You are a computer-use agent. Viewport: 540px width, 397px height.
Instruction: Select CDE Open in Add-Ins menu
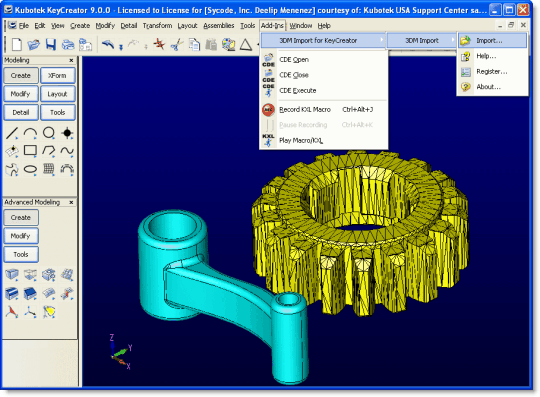point(324,60)
